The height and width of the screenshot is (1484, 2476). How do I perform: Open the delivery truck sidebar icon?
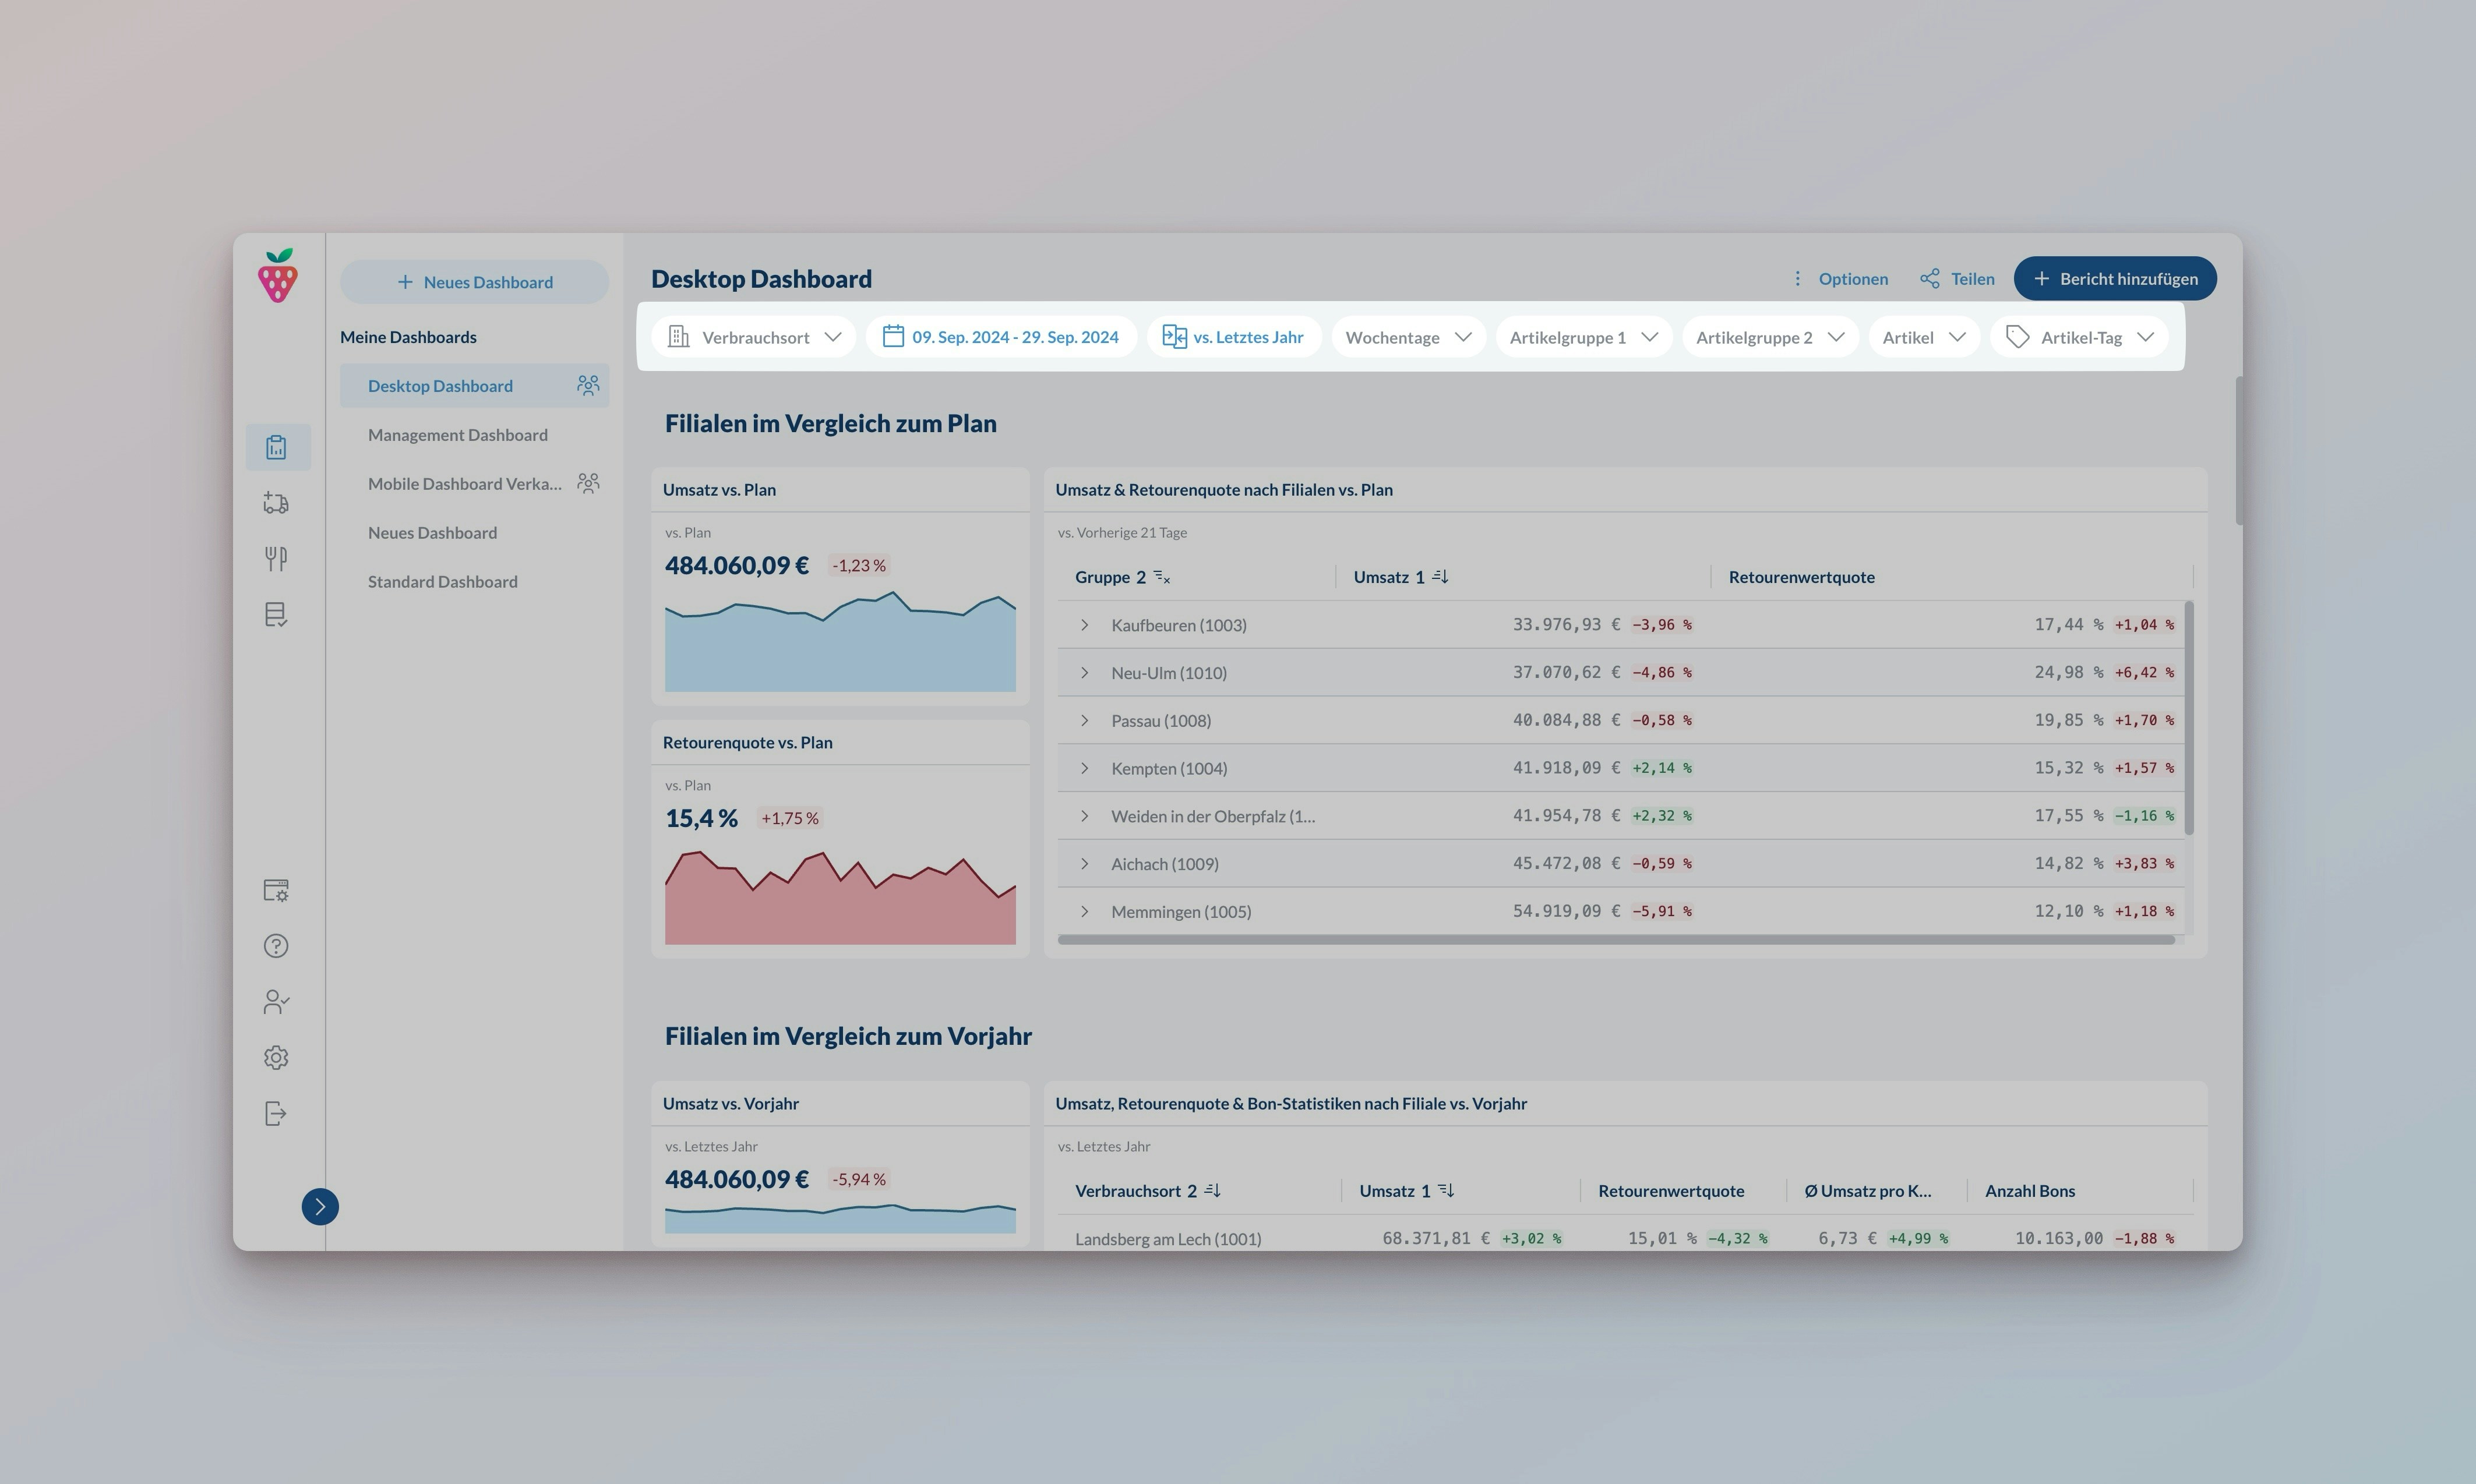tap(277, 503)
